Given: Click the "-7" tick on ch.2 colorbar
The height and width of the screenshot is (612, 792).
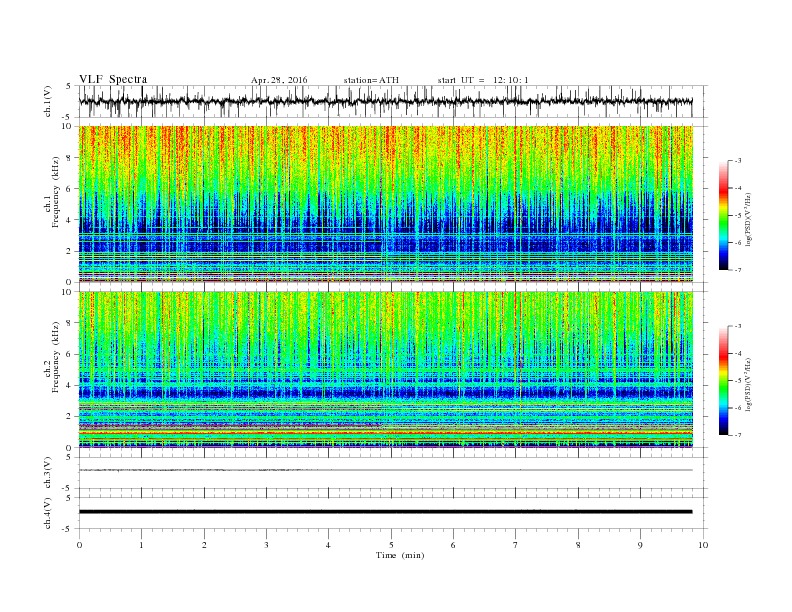Looking at the screenshot, I should point(737,435).
